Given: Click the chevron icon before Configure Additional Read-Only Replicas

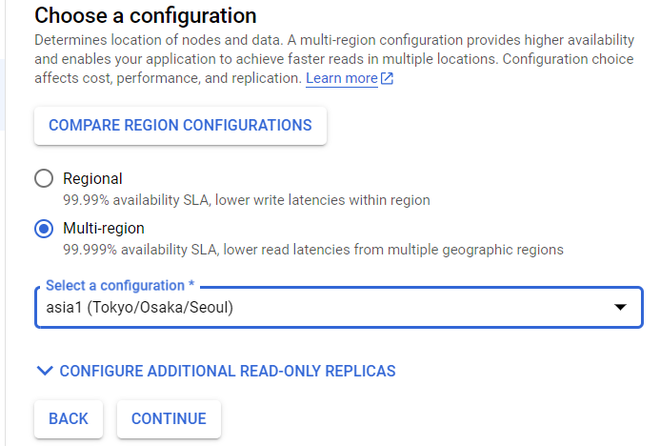Looking at the screenshot, I should point(44,371).
